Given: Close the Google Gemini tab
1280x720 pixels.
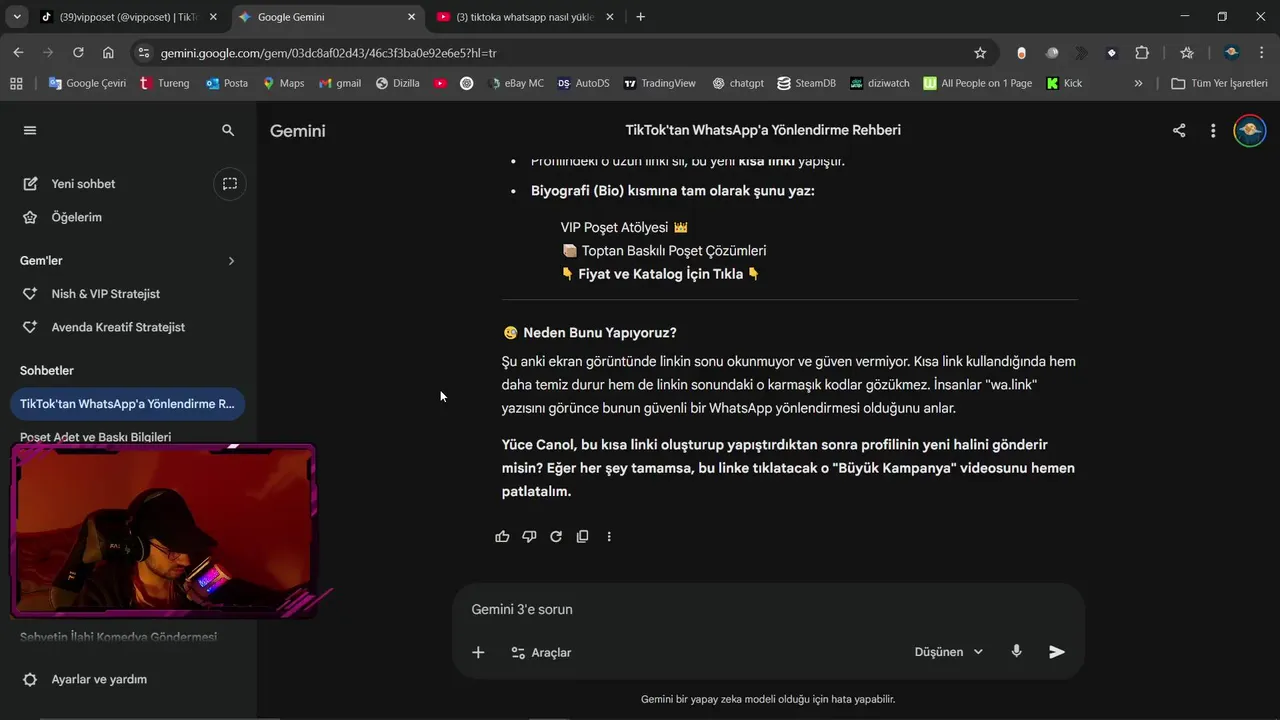Looking at the screenshot, I should pyautogui.click(x=411, y=17).
